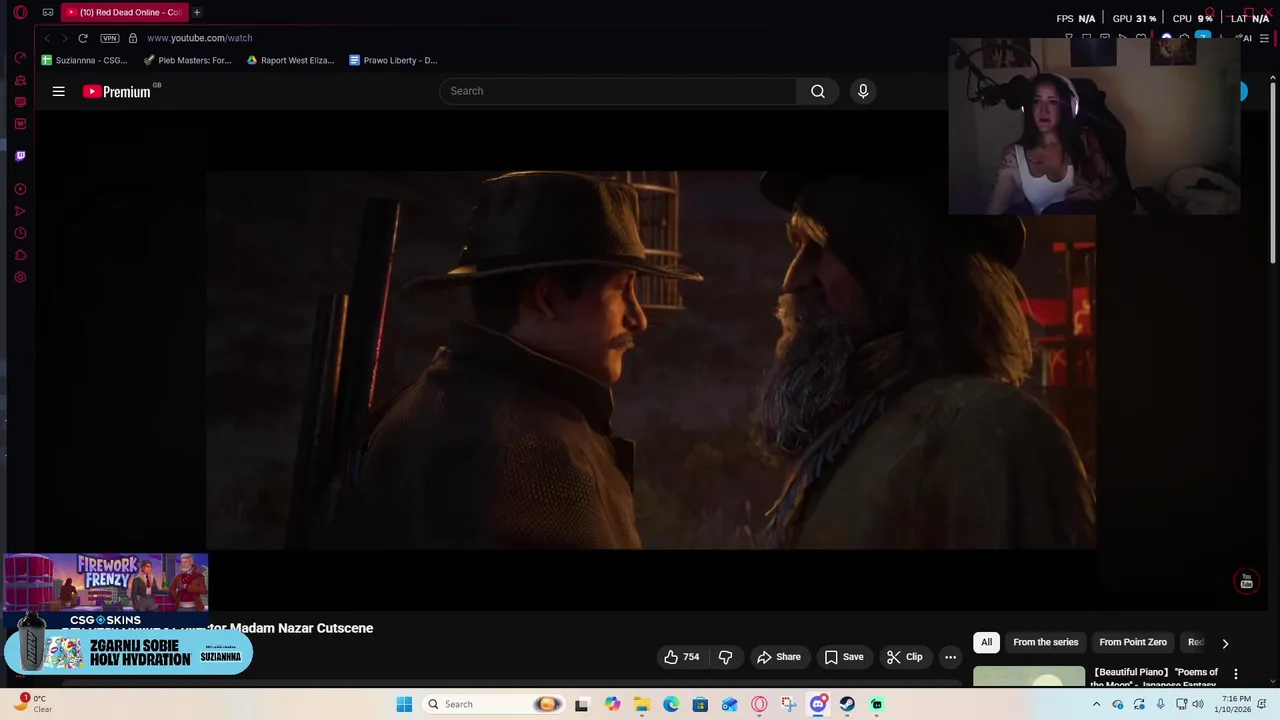This screenshot has width=1280, height=720.
Task: Open the paper-plane sidebar icon
Action: coord(20,211)
